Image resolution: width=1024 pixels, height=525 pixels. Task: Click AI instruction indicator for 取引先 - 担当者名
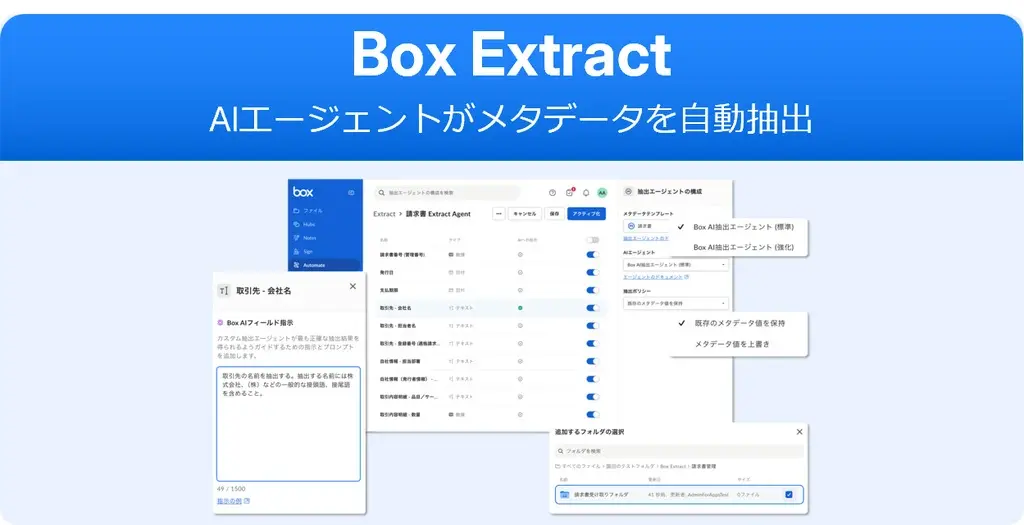pyautogui.click(x=520, y=325)
